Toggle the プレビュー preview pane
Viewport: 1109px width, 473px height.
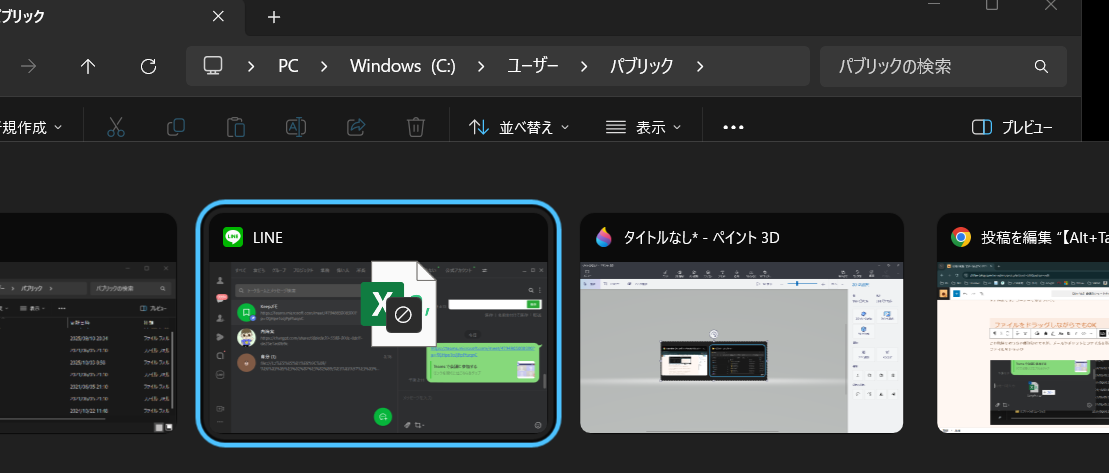click(1011, 127)
